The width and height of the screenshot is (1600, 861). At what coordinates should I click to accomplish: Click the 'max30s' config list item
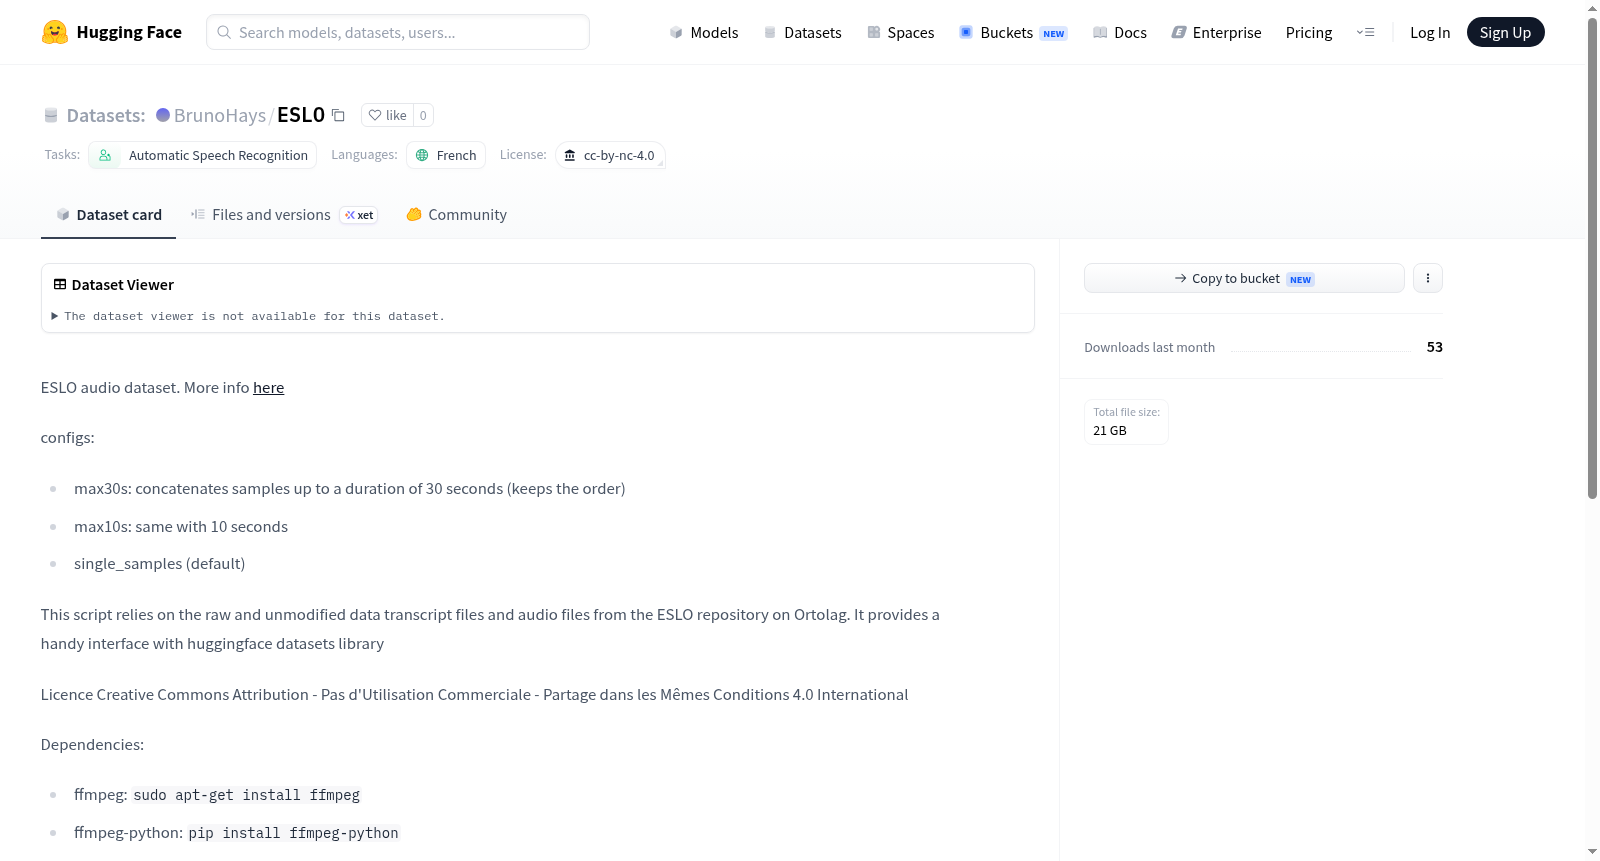pyautogui.click(x=350, y=489)
